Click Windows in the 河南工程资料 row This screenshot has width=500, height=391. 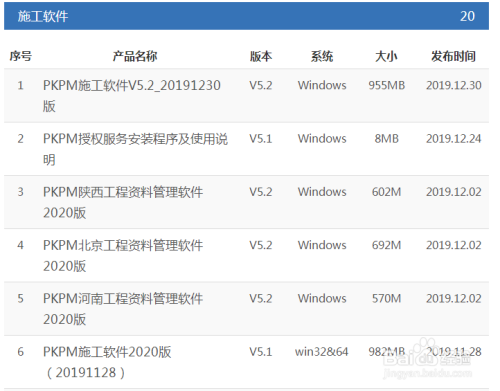(x=322, y=298)
